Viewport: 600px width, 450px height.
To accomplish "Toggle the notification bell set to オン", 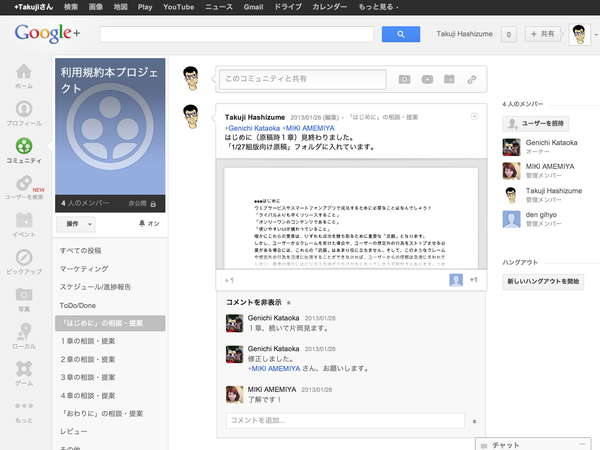I will 149,223.
